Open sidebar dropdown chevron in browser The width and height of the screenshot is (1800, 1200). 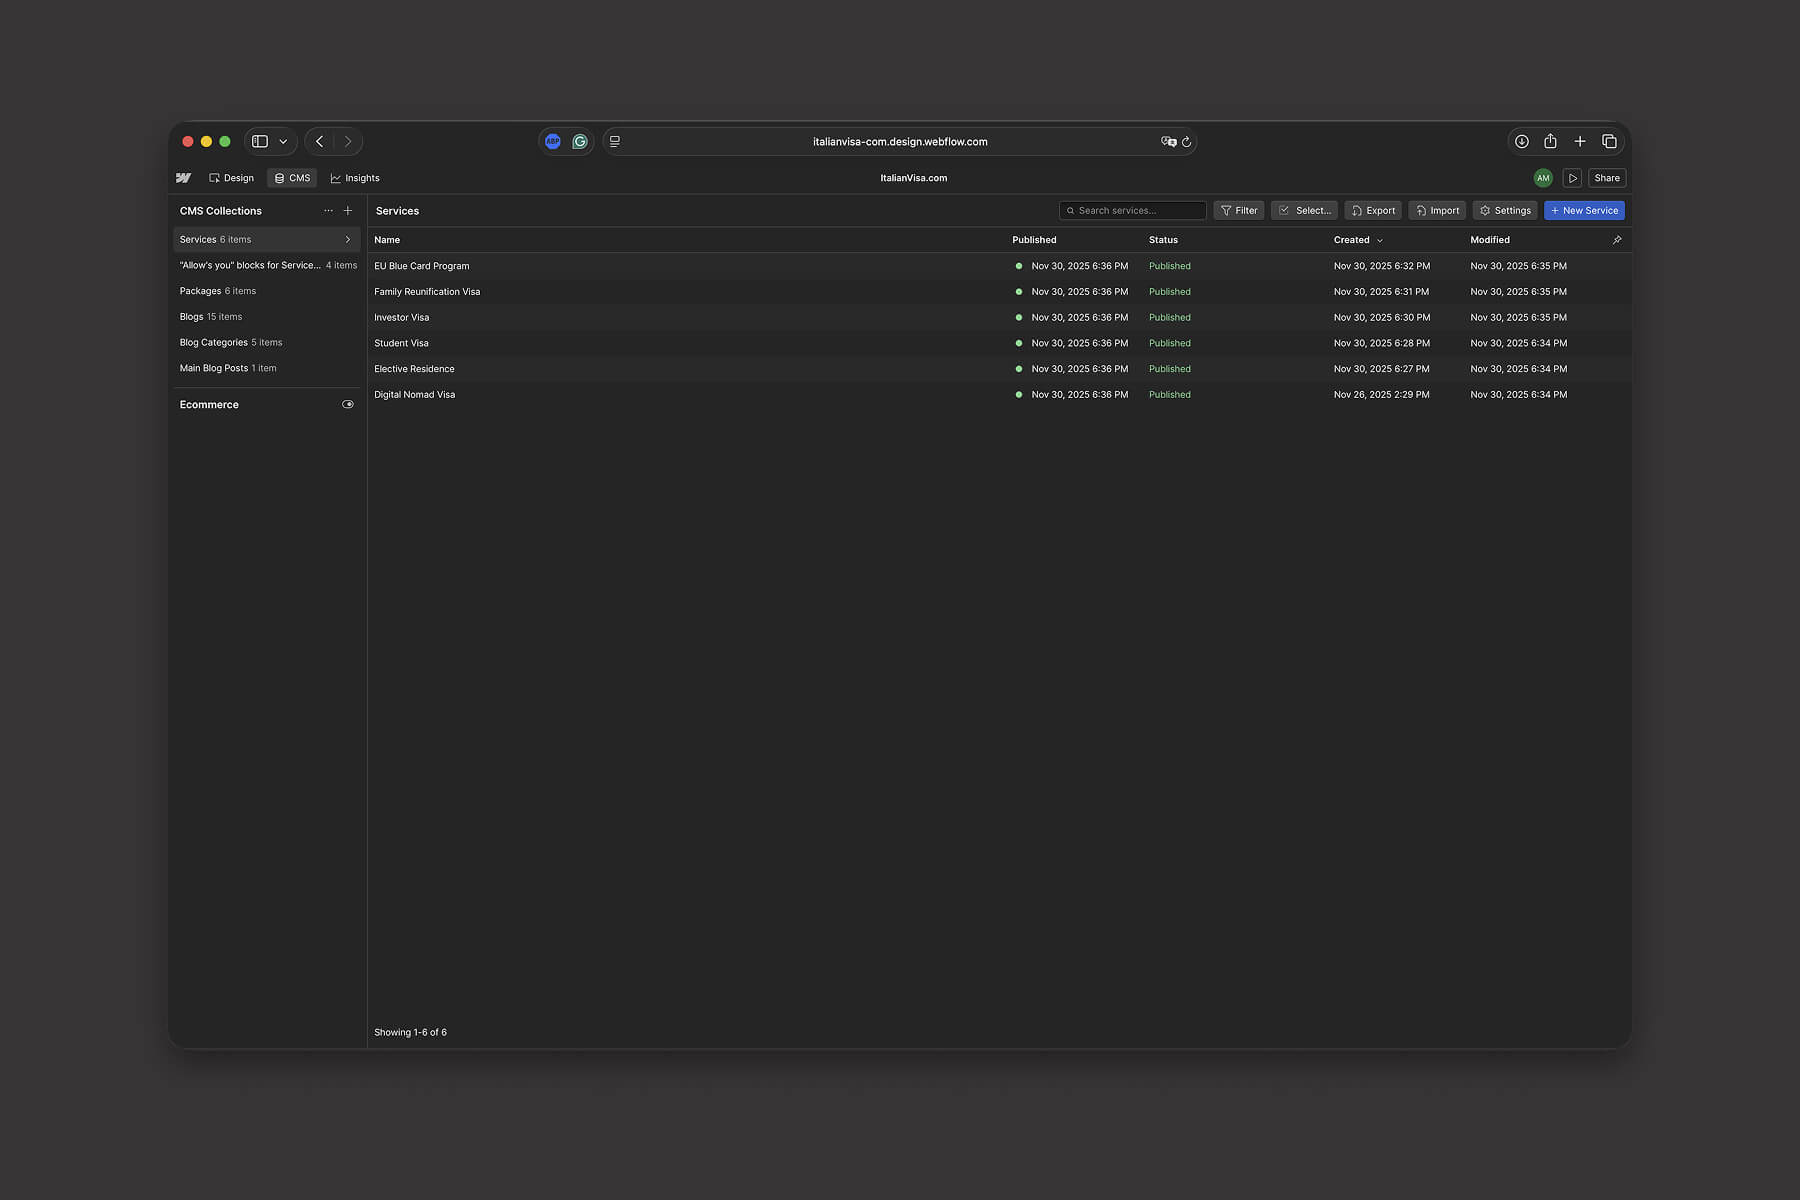pyautogui.click(x=284, y=142)
